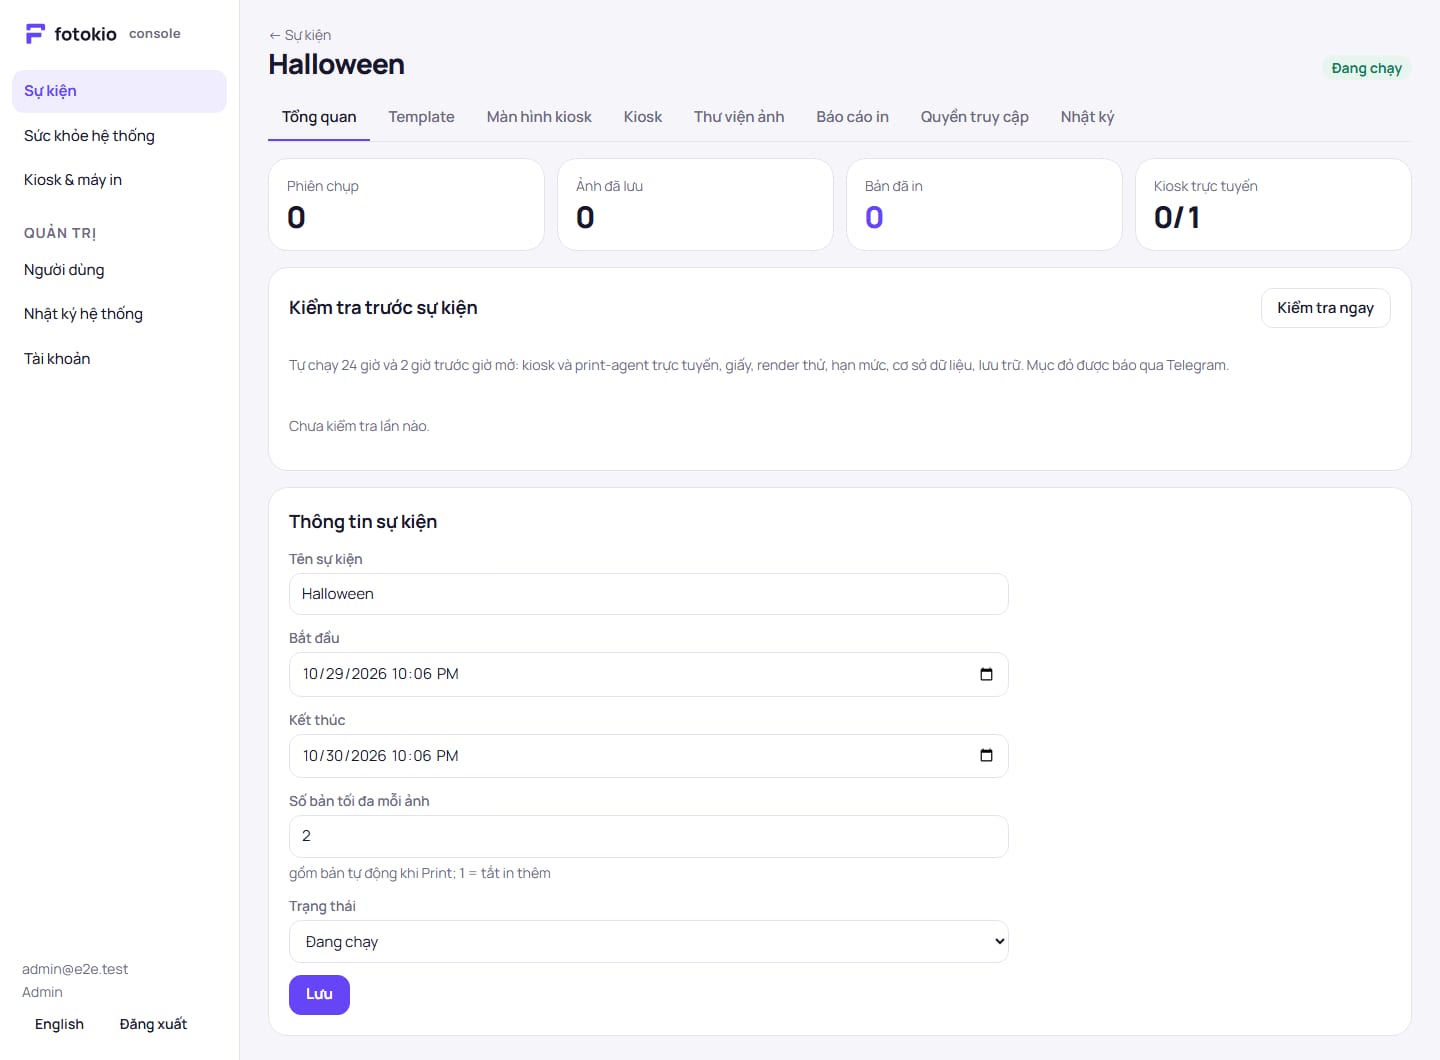This screenshot has width=1440, height=1060.
Task: Click the Thông tin sự kiện heading
Action: point(363,522)
